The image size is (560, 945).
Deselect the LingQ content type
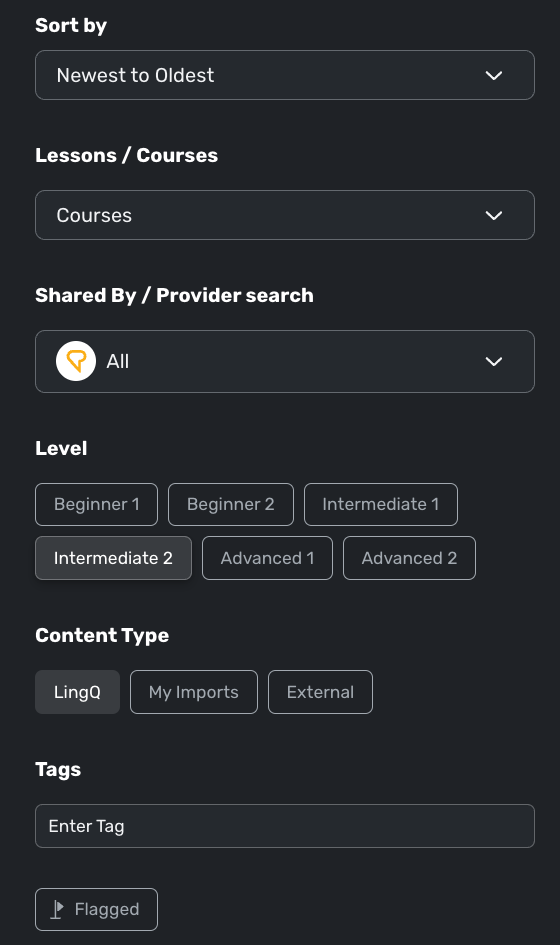[x=77, y=692]
